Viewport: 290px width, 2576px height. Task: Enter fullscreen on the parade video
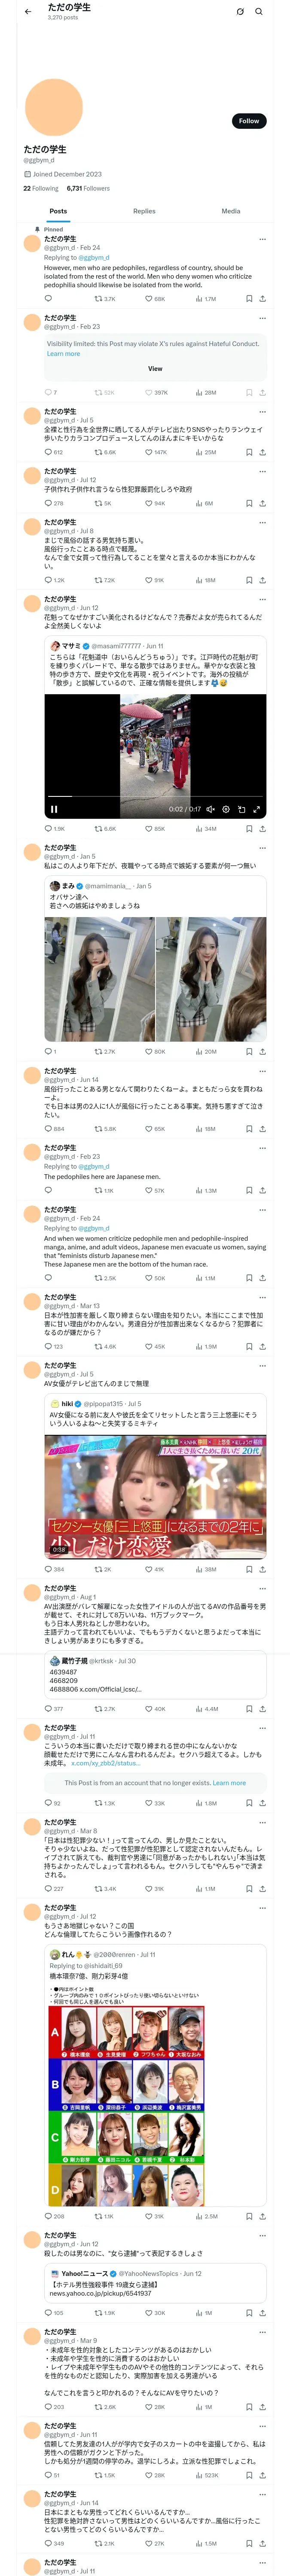point(256,809)
